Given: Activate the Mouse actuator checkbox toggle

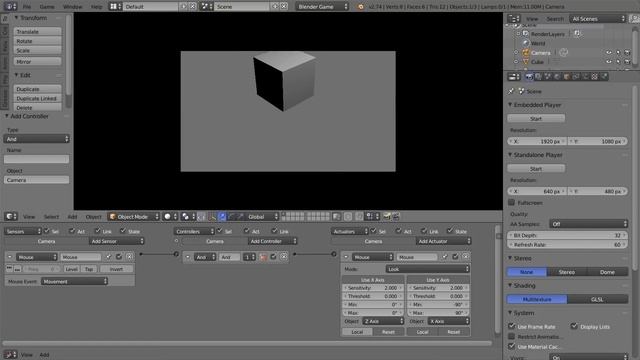Looking at the screenshot, I should click(455, 257).
